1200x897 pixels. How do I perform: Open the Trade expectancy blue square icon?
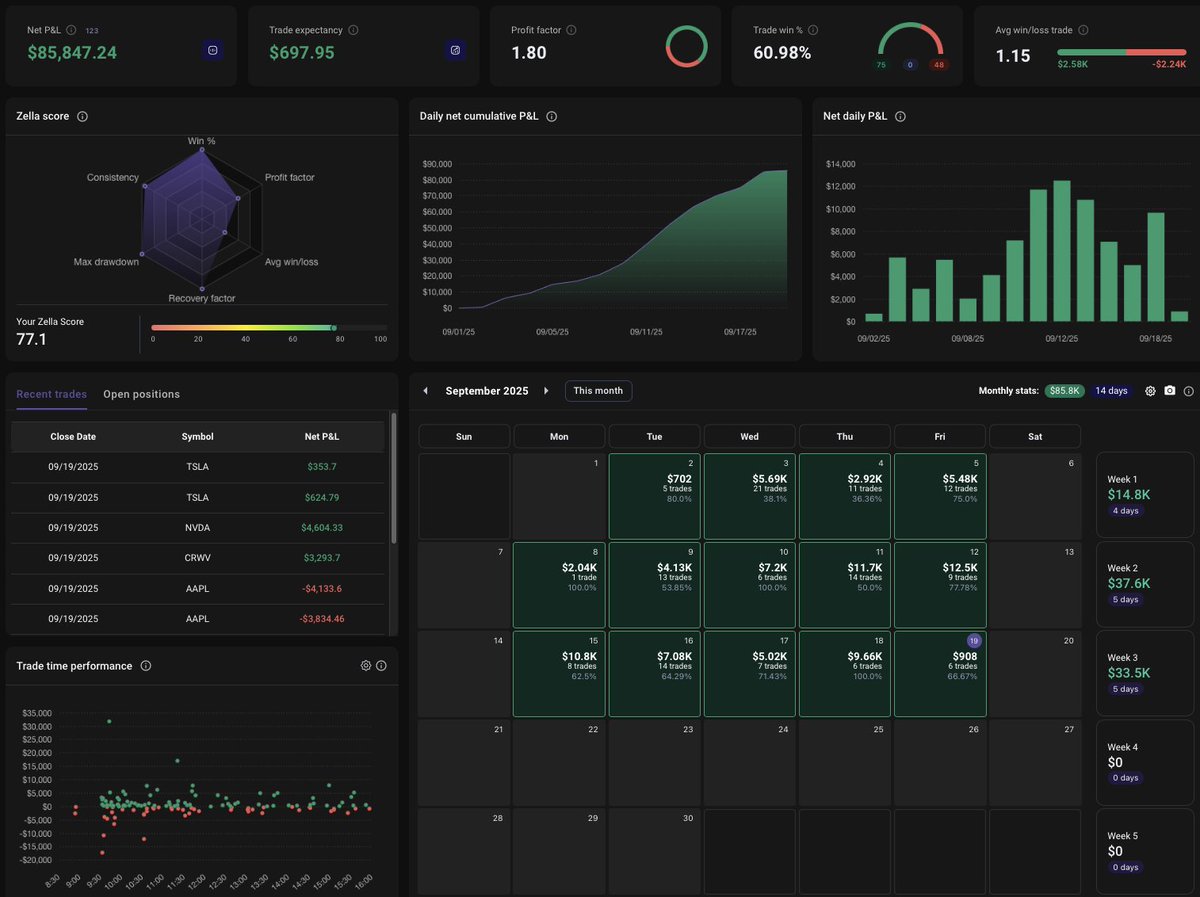455,49
